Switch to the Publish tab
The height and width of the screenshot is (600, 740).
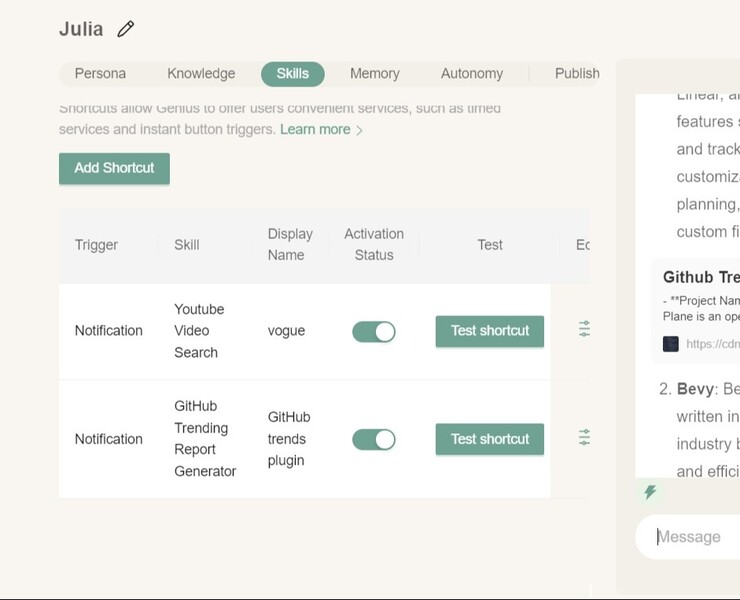pyautogui.click(x=577, y=74)
